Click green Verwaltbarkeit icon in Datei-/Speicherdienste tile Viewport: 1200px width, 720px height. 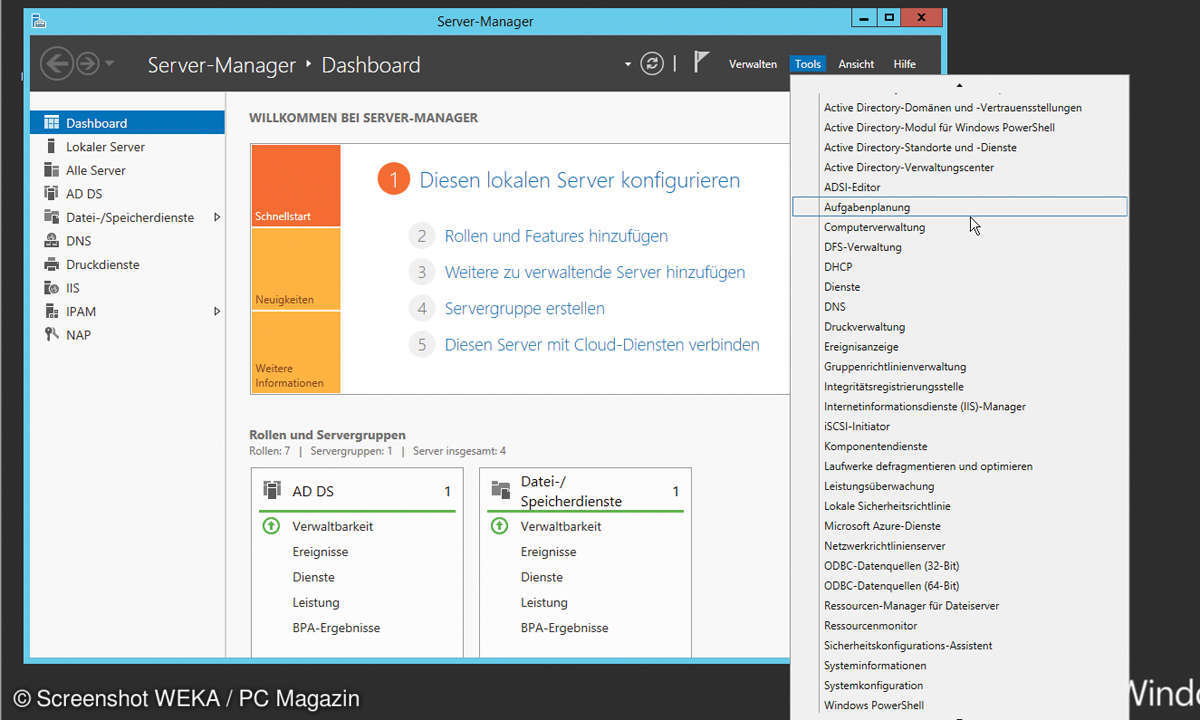499,526
